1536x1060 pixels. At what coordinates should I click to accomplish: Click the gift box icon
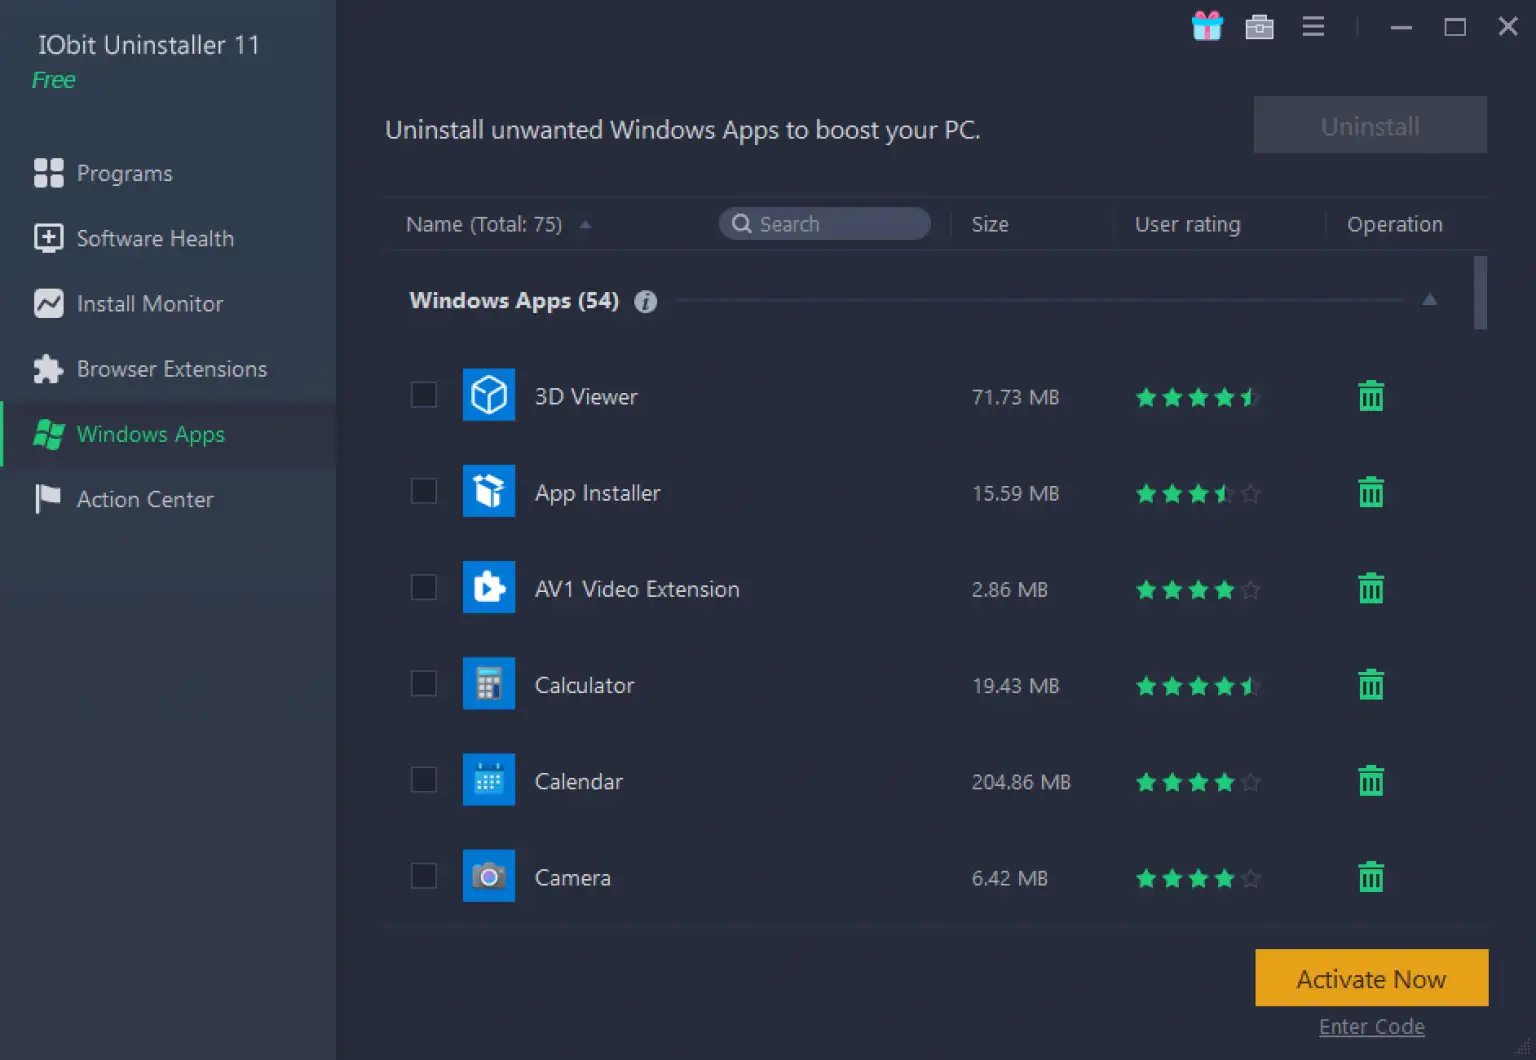tap(1207, 26)
